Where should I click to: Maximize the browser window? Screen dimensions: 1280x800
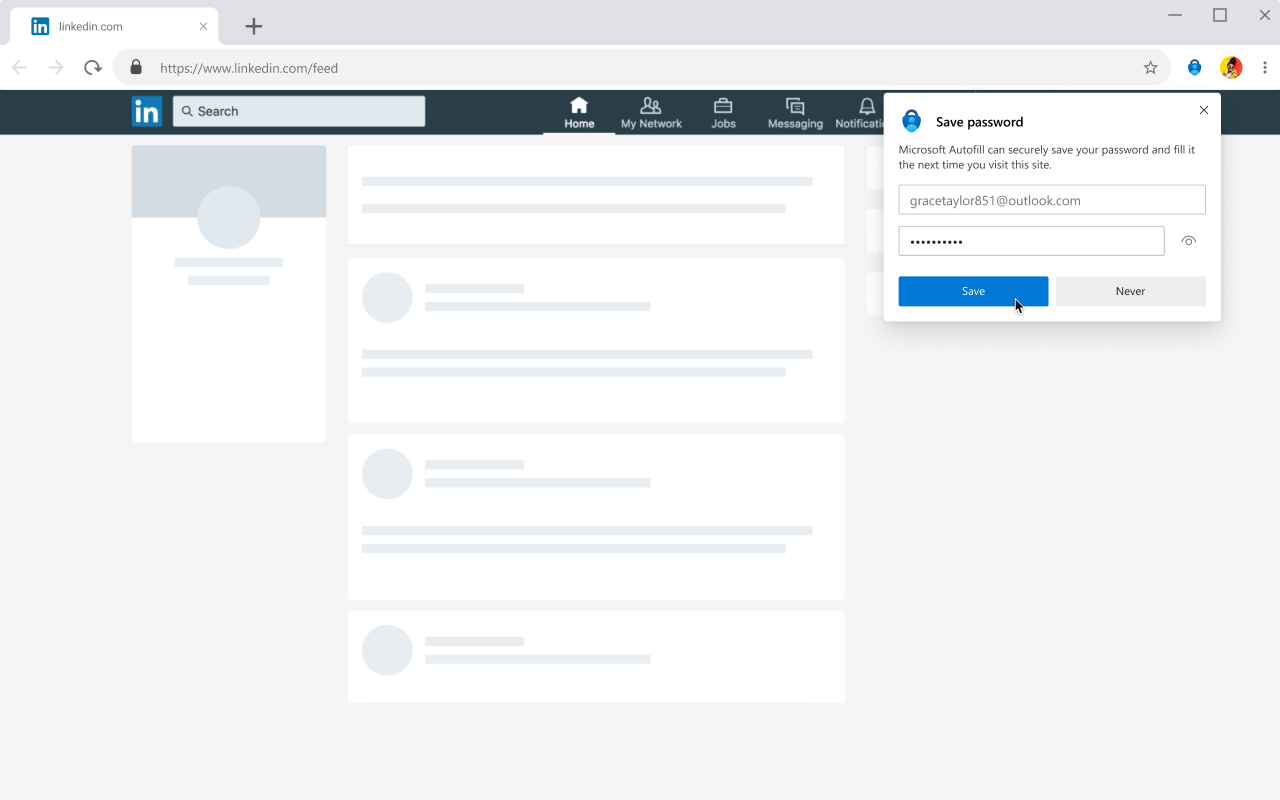[1220, 15]
